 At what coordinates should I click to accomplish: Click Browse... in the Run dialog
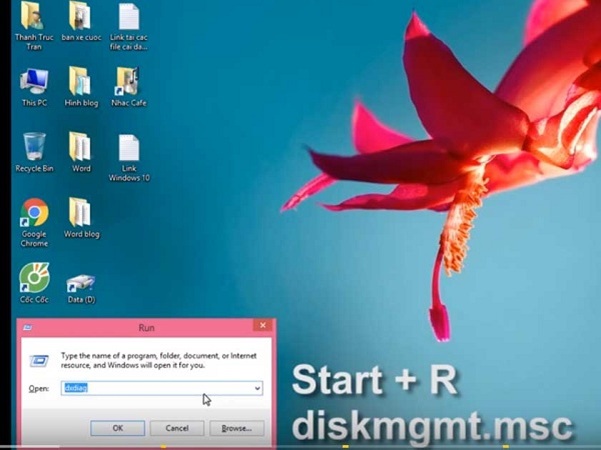click(236, 428)
